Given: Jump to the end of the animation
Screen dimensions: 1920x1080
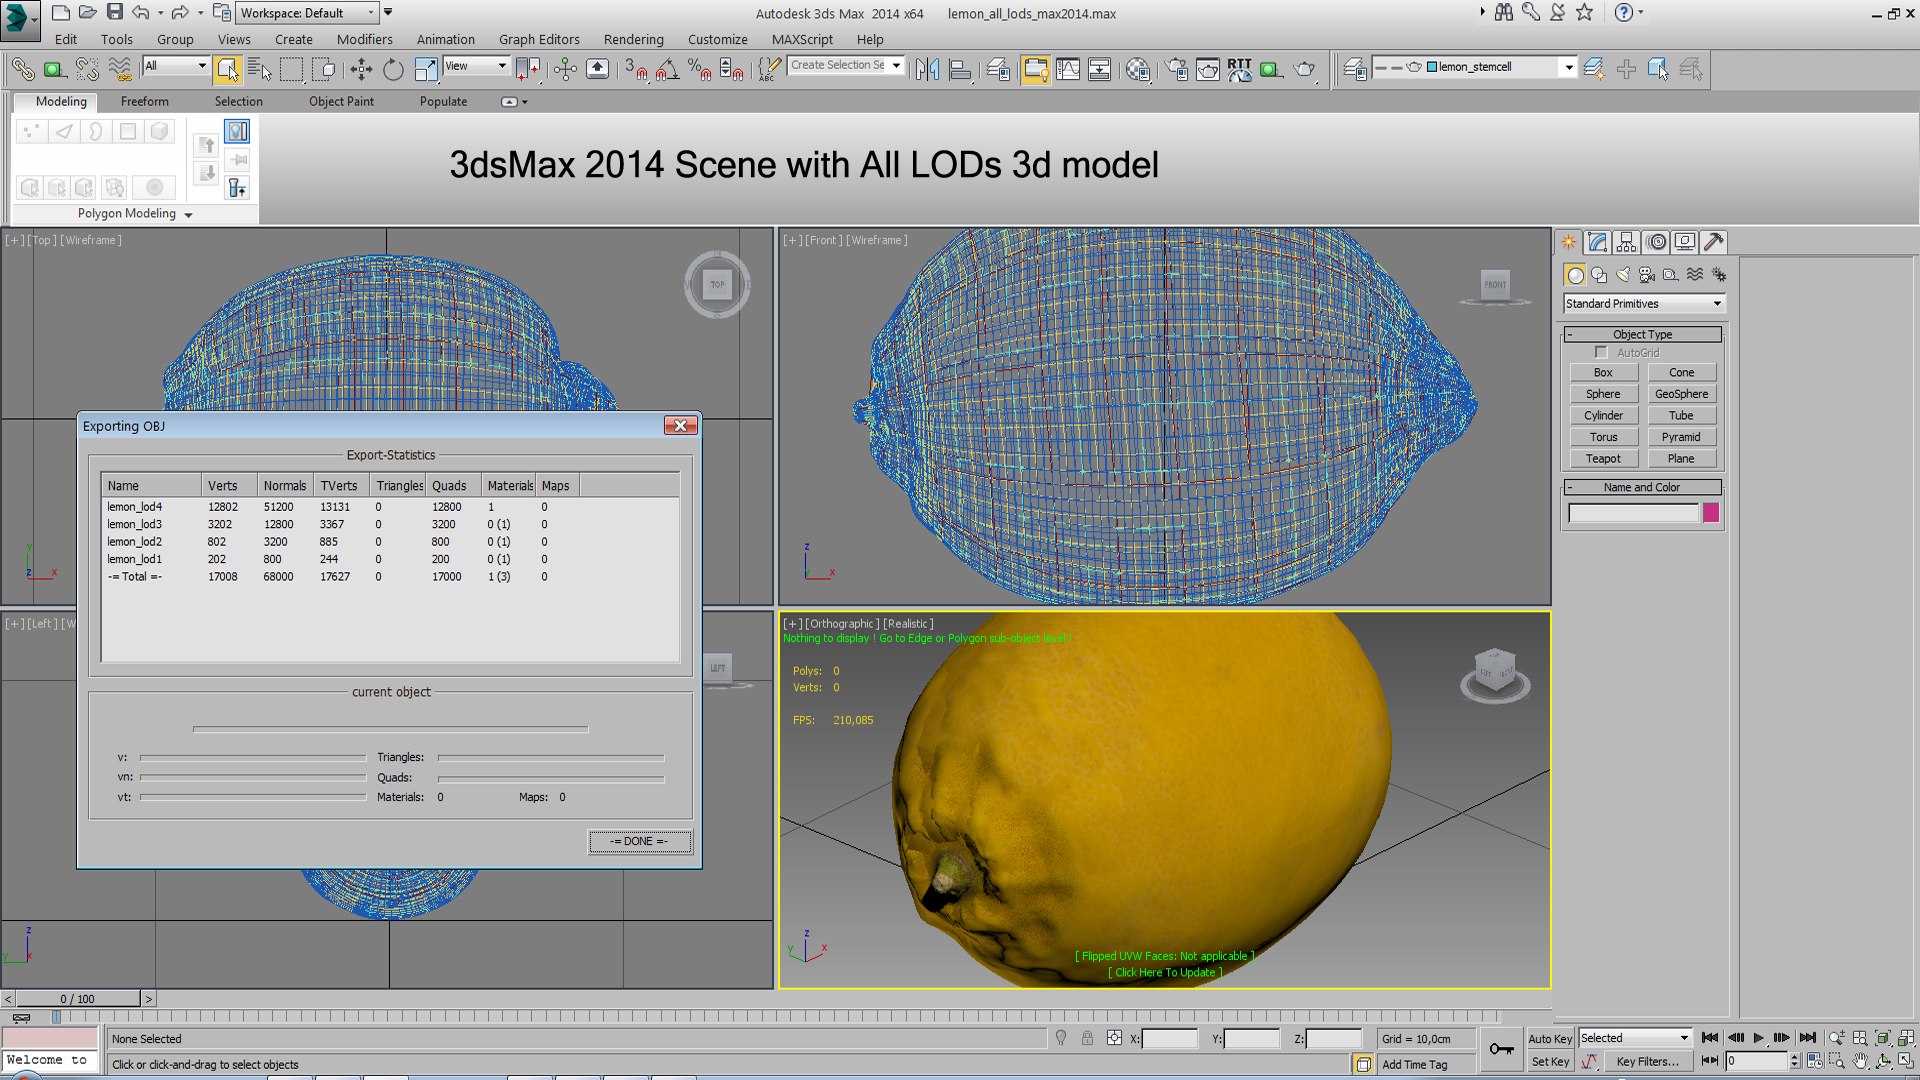Looking at the screenshot, I should [1808, 1038].
